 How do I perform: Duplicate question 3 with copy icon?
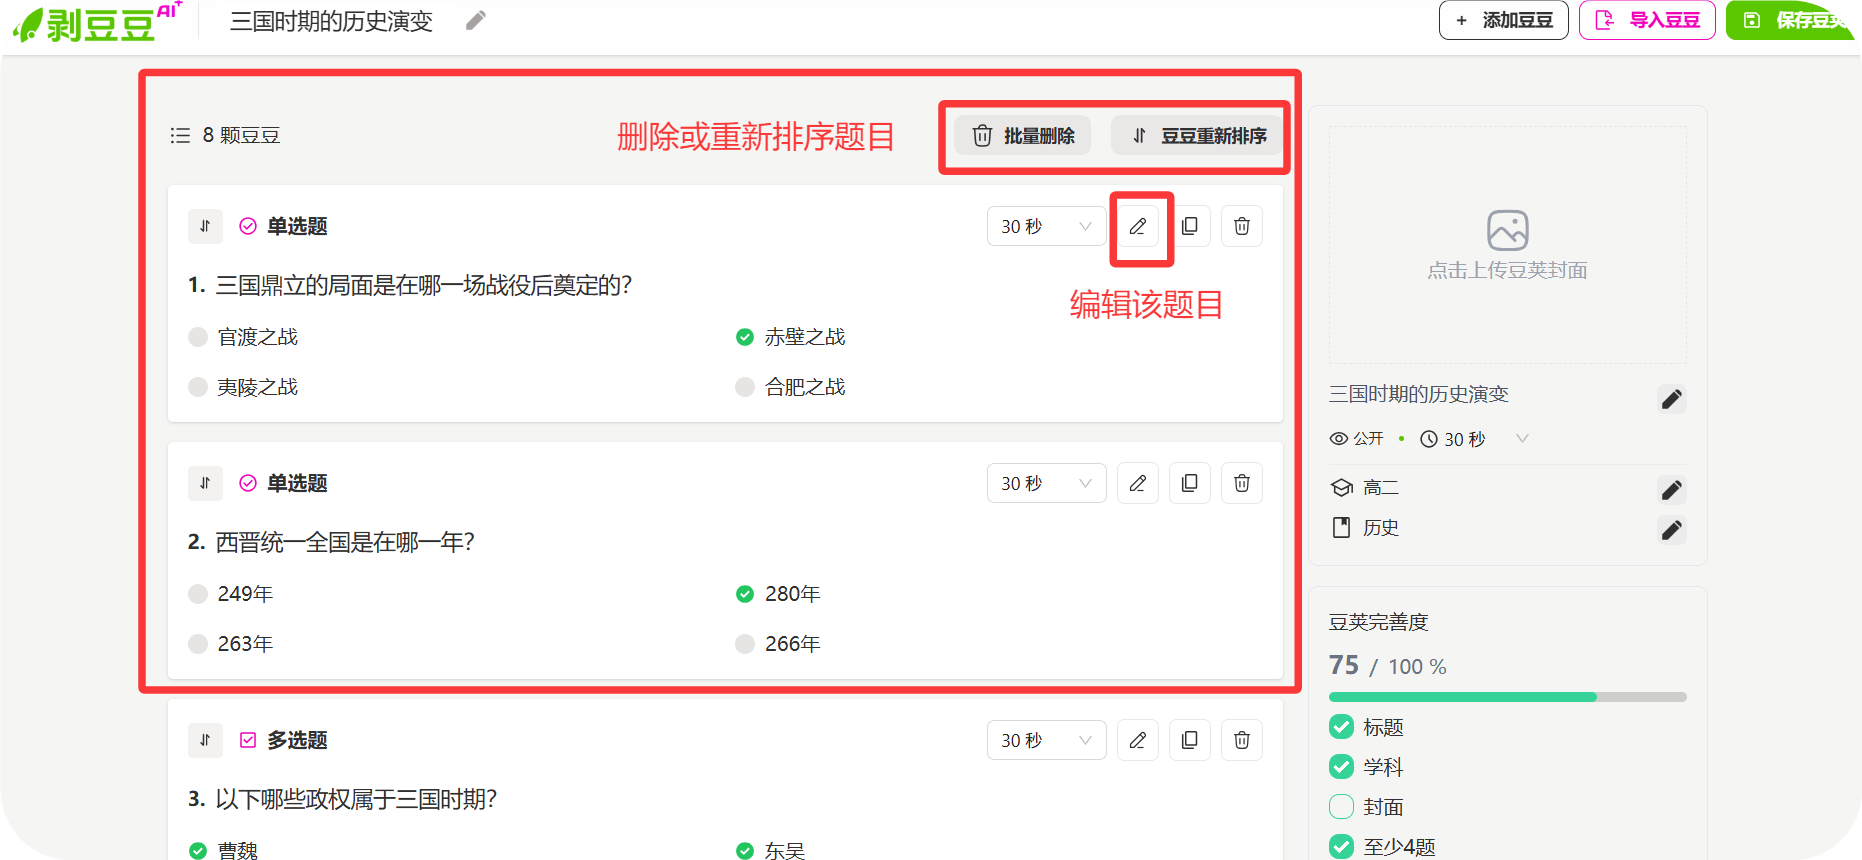1190,740
